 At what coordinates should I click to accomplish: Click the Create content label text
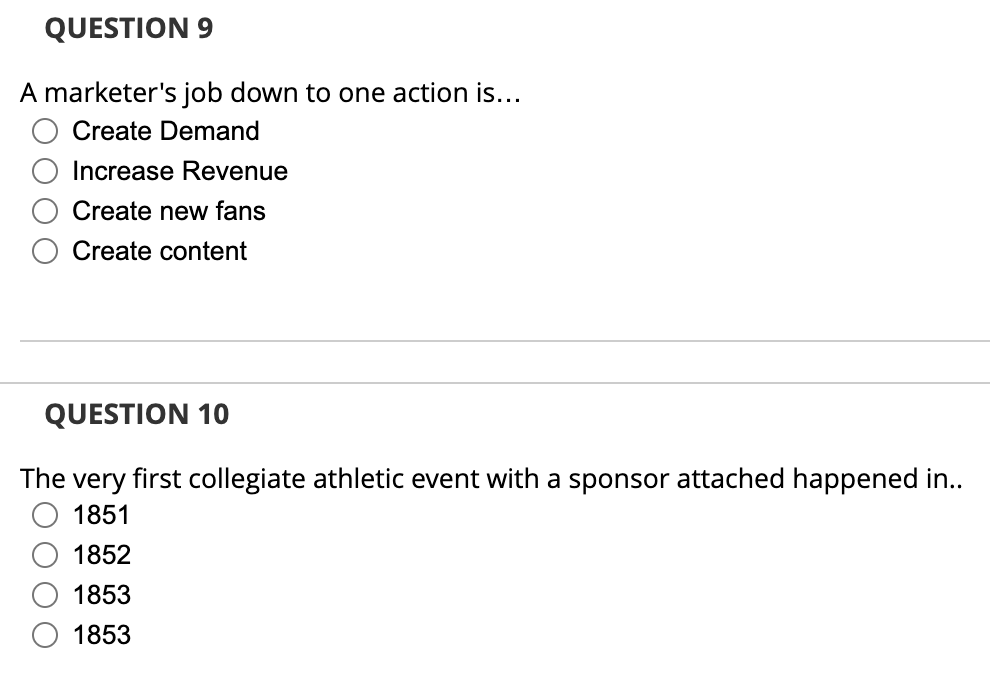160,251
